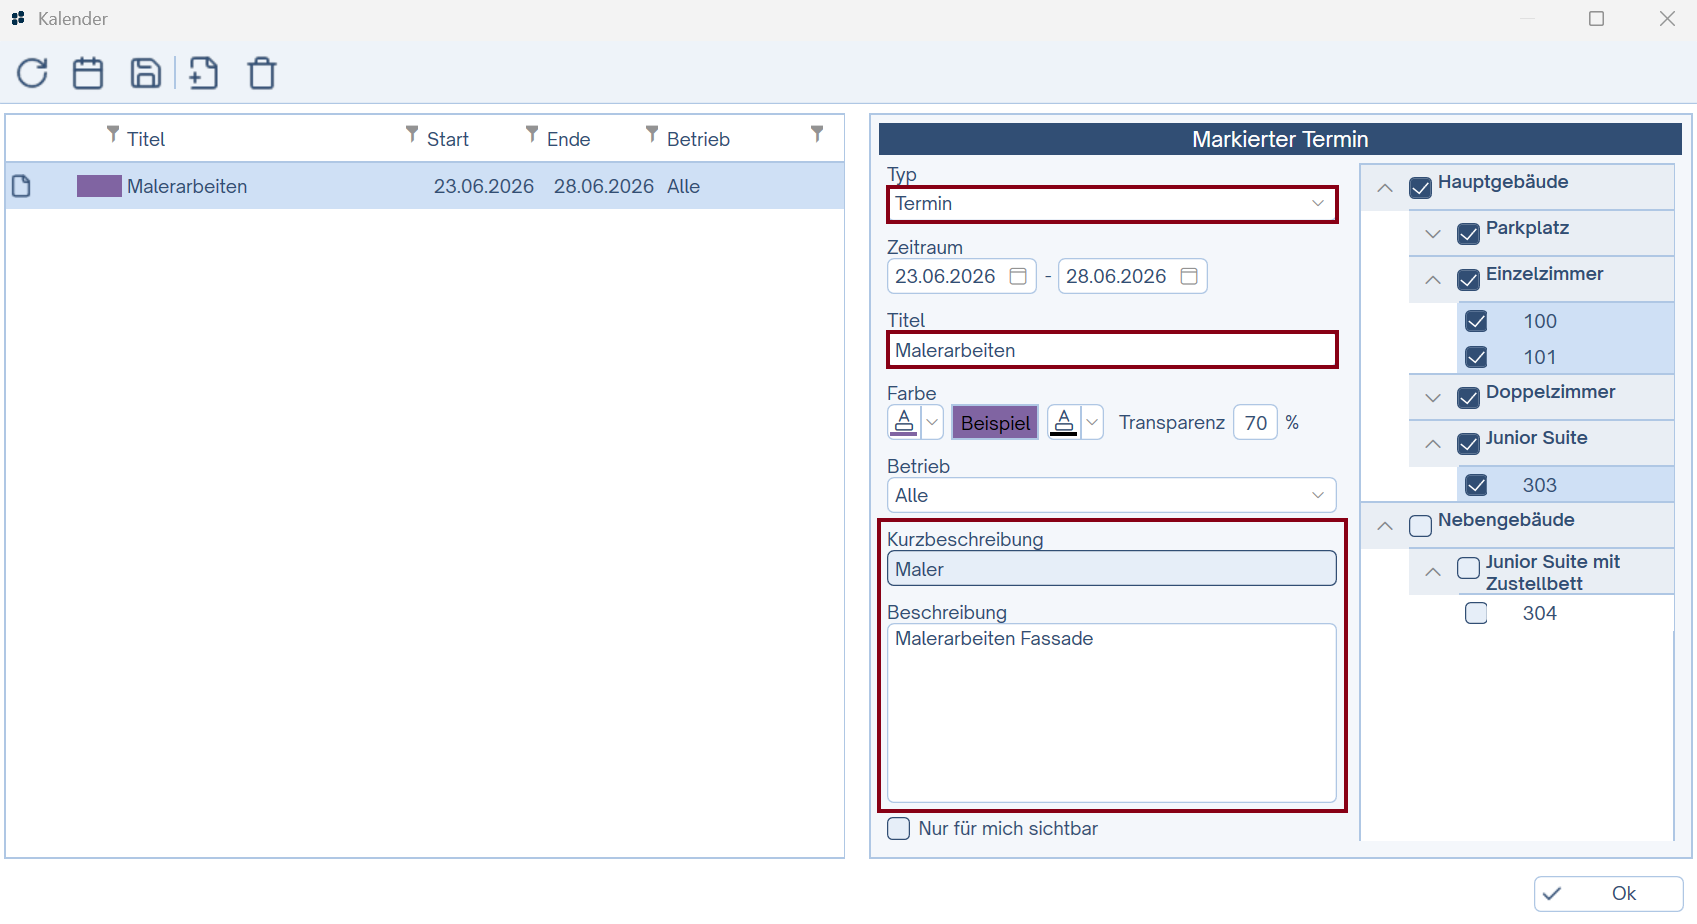Image resolution: width=1697 pixels, height=924 pixels.
Task: Open start date calendar picker
Action: click(x=1018, y=276)
